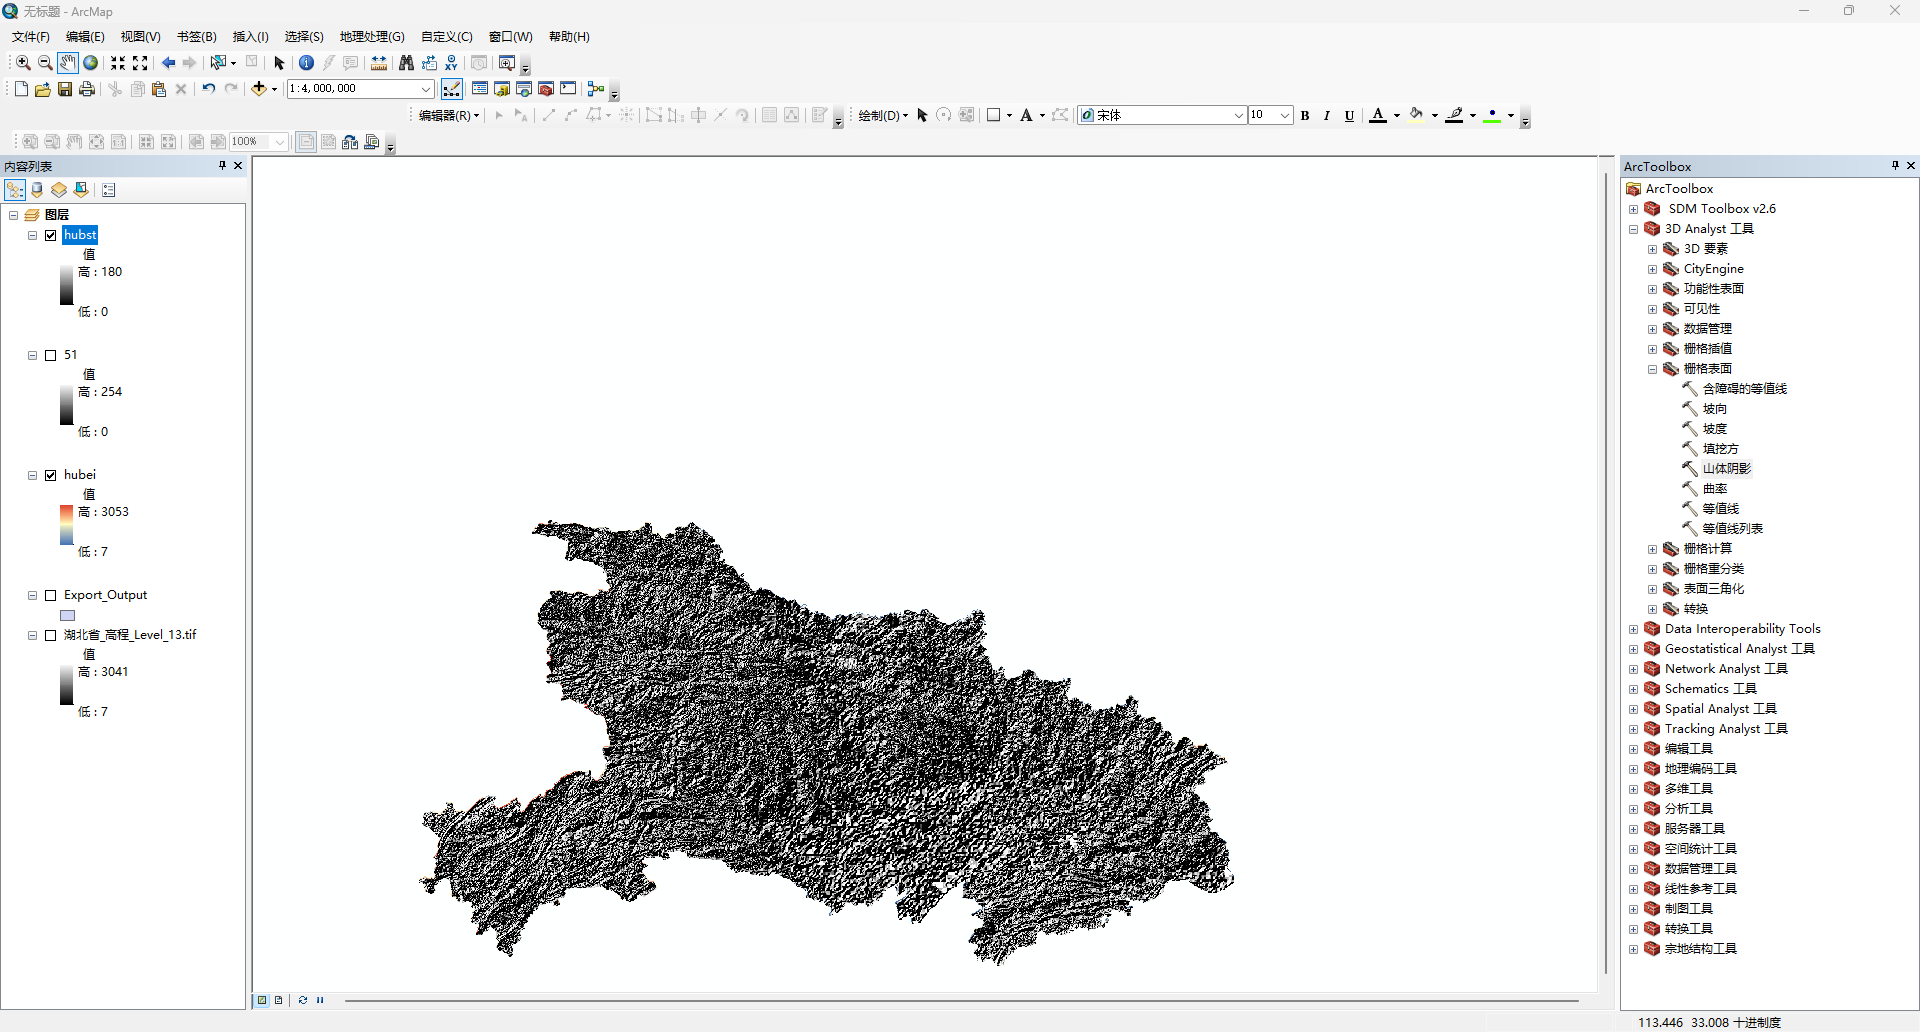Undo the last action

(208, 89)
